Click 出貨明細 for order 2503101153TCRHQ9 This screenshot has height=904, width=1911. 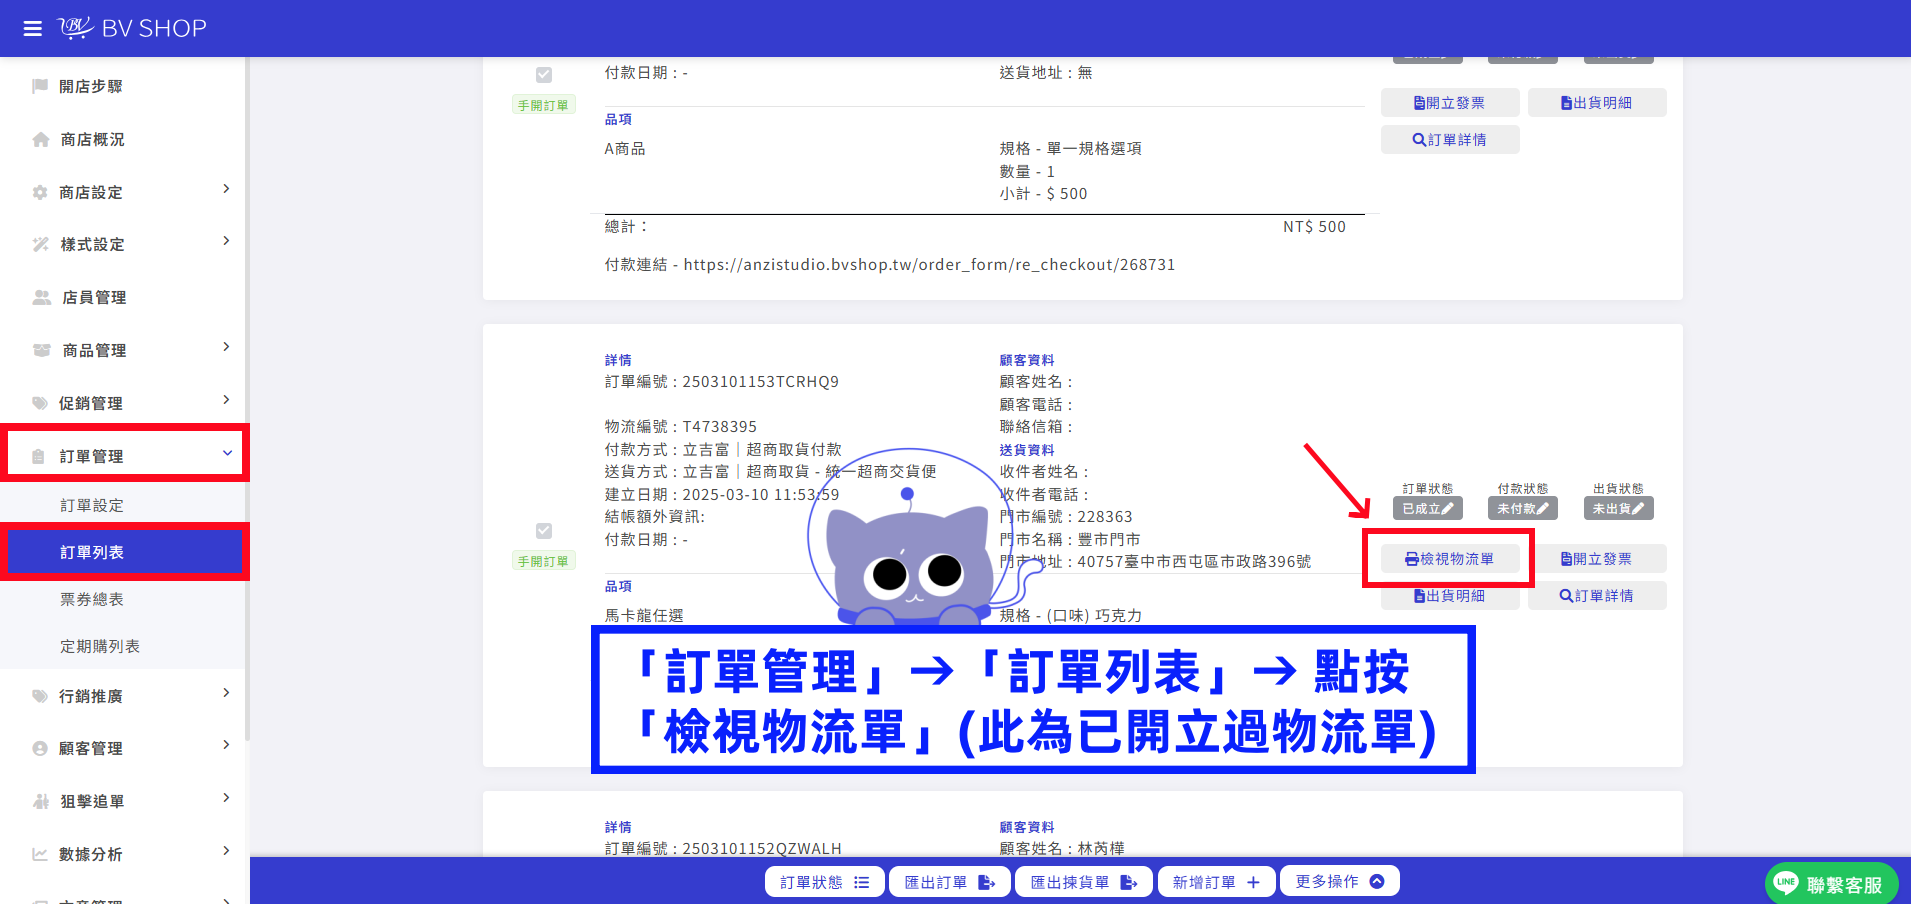(1450, 596)
